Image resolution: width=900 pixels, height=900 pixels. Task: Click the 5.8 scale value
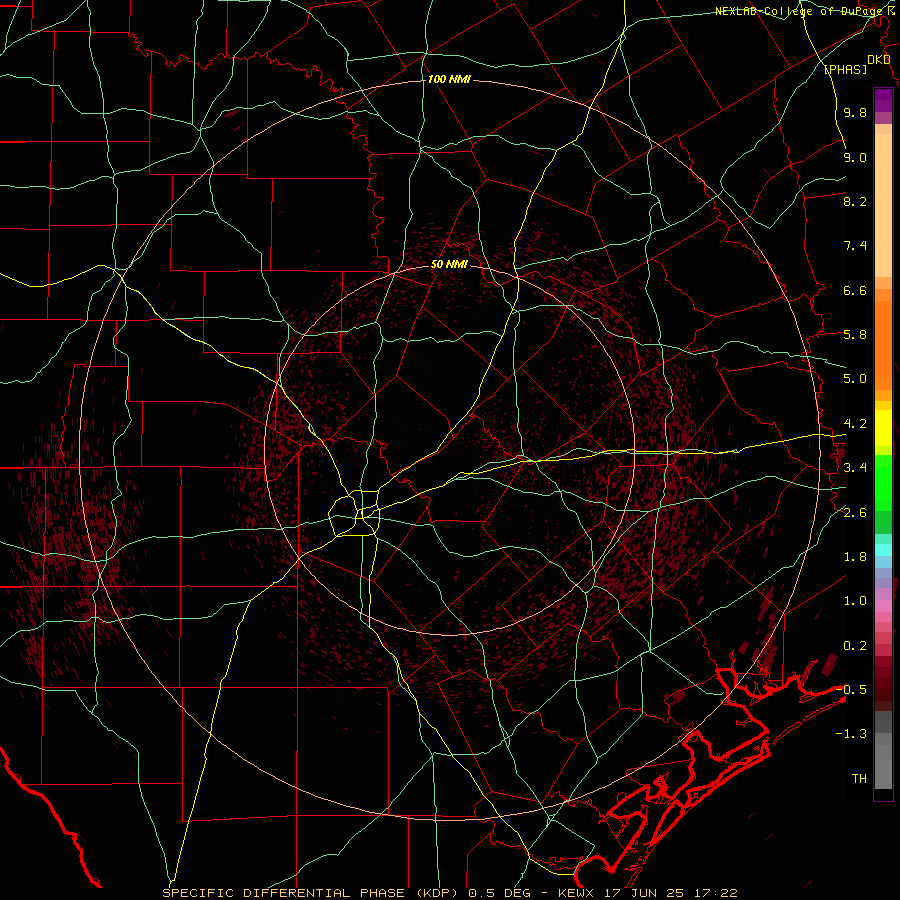click(855, 335)
